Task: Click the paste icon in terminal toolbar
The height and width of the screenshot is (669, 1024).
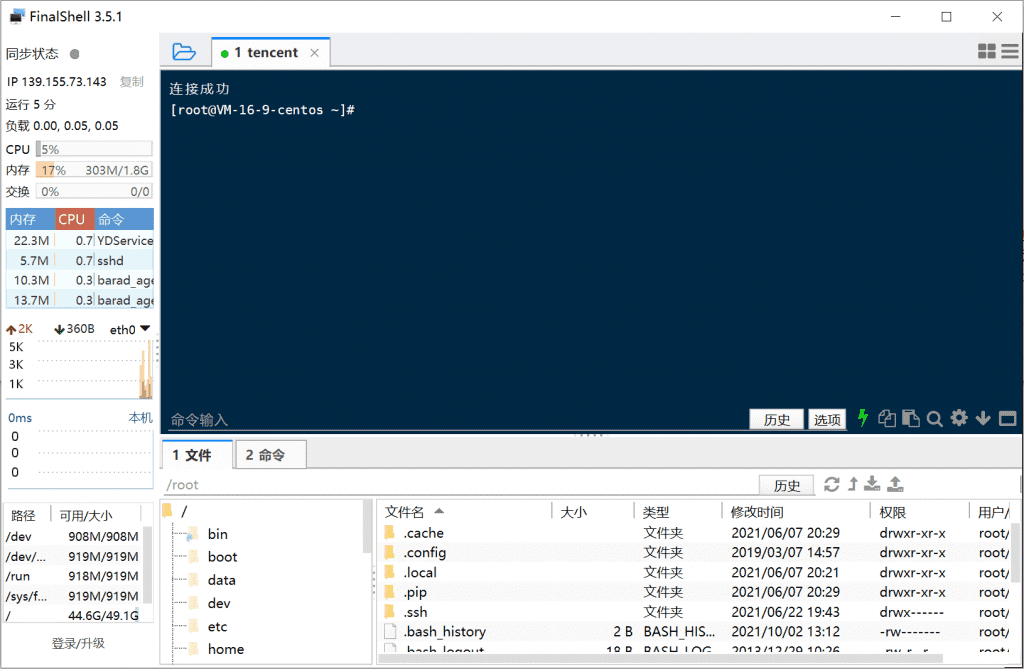Action: tap(910, 419)
